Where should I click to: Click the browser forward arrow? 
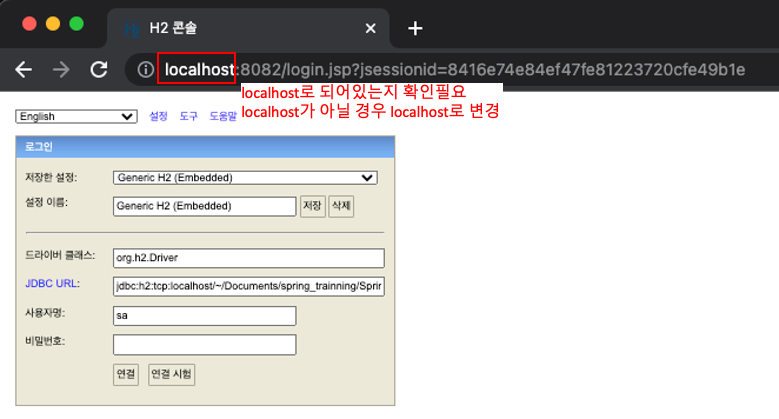pos(61,70)
